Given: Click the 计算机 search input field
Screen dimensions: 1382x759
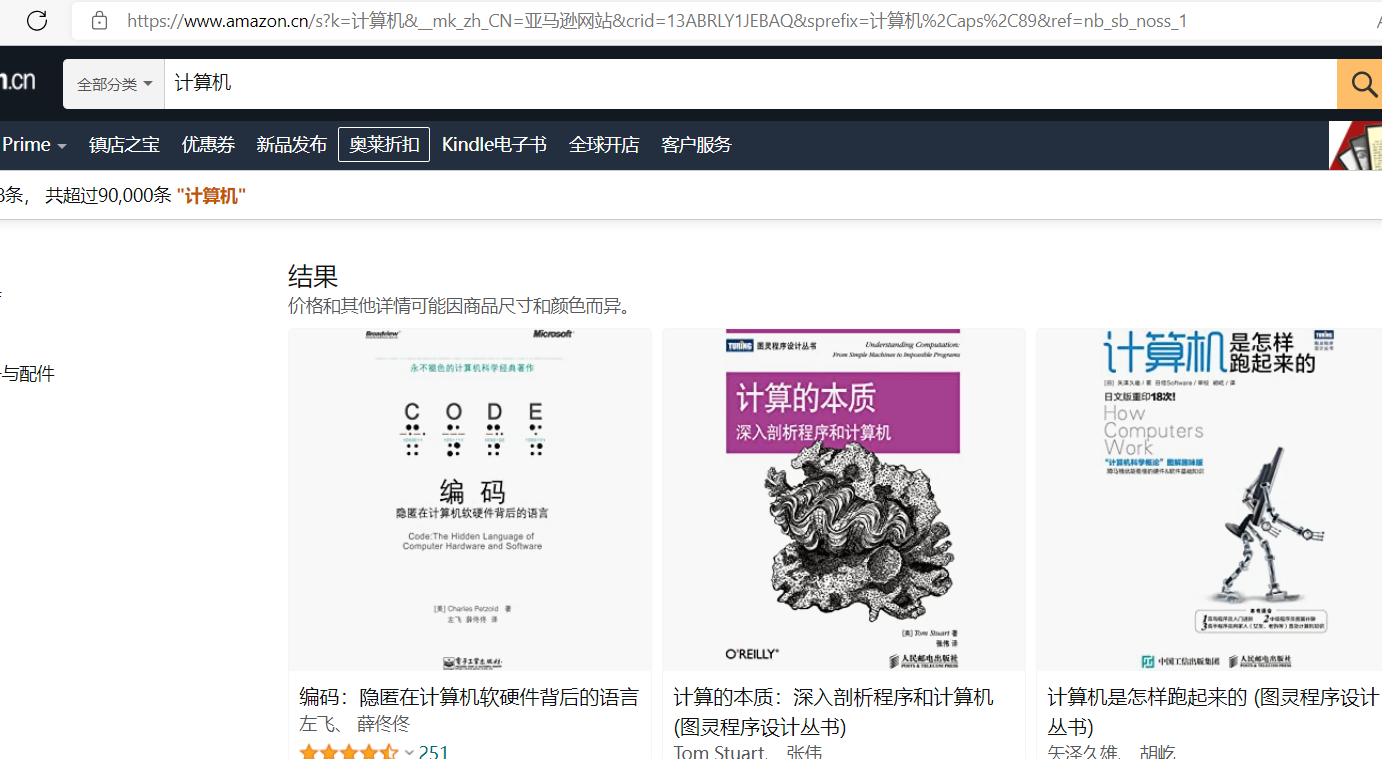Looking at the screenshot, I should (x=750, y=84).
